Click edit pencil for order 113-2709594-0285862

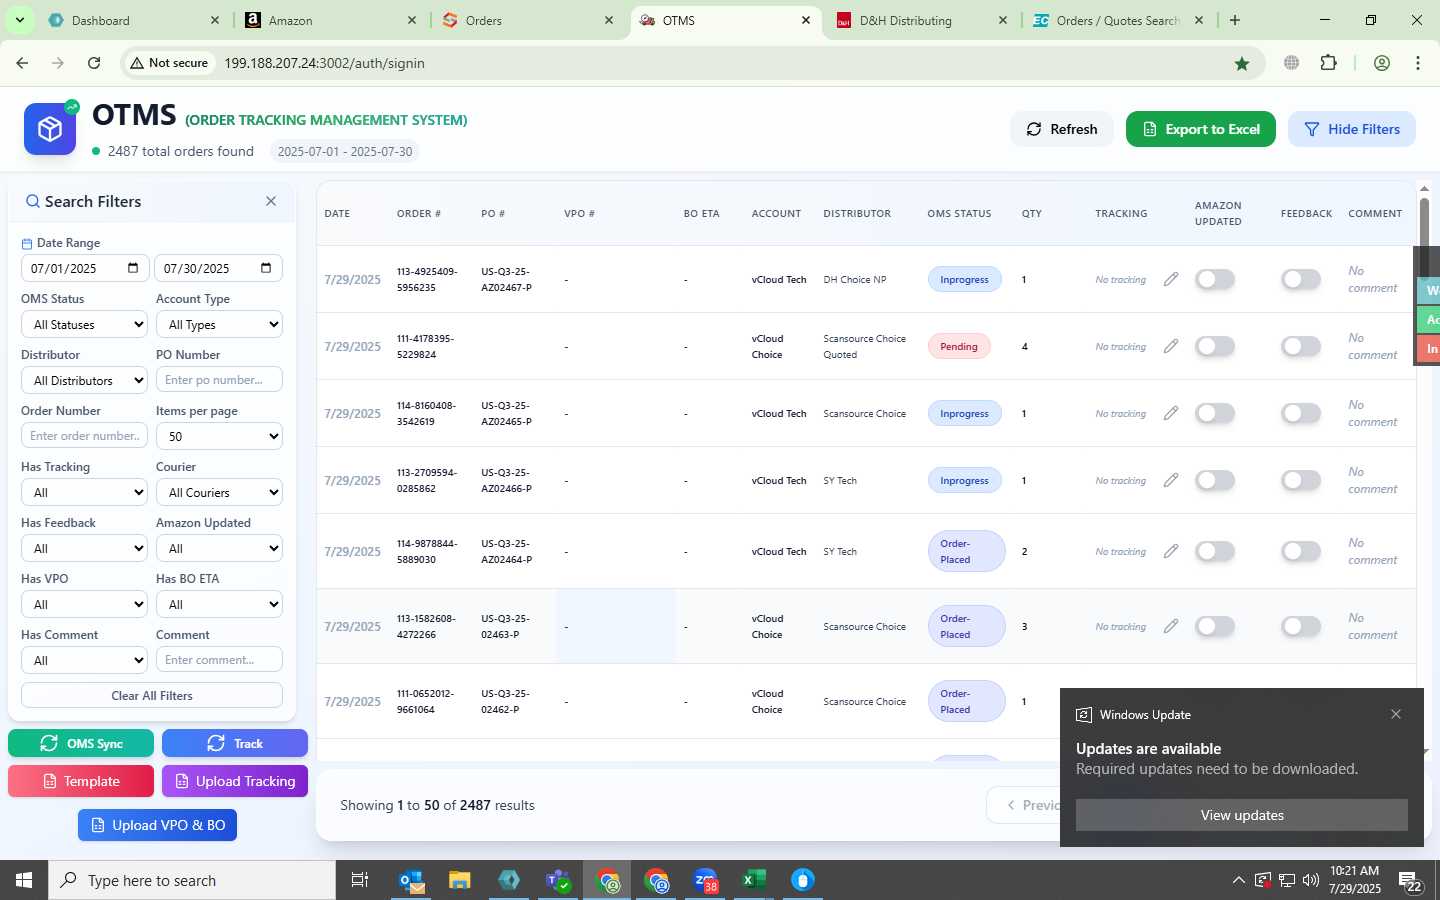[1171, 480]
